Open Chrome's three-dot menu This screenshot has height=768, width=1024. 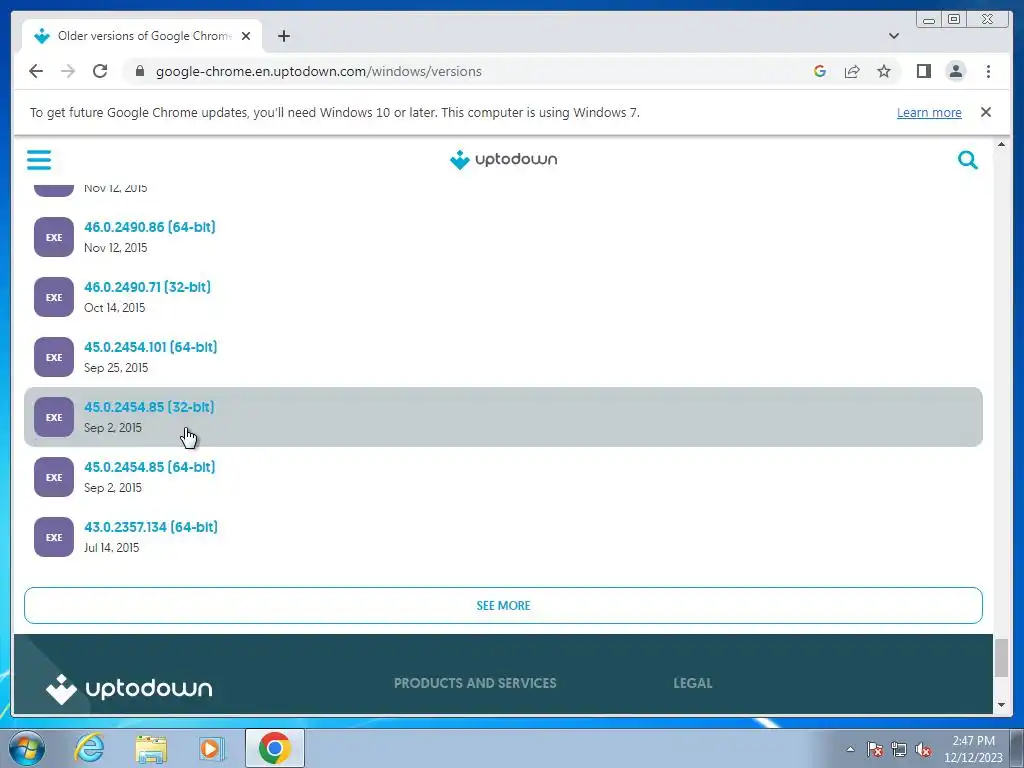988,71
